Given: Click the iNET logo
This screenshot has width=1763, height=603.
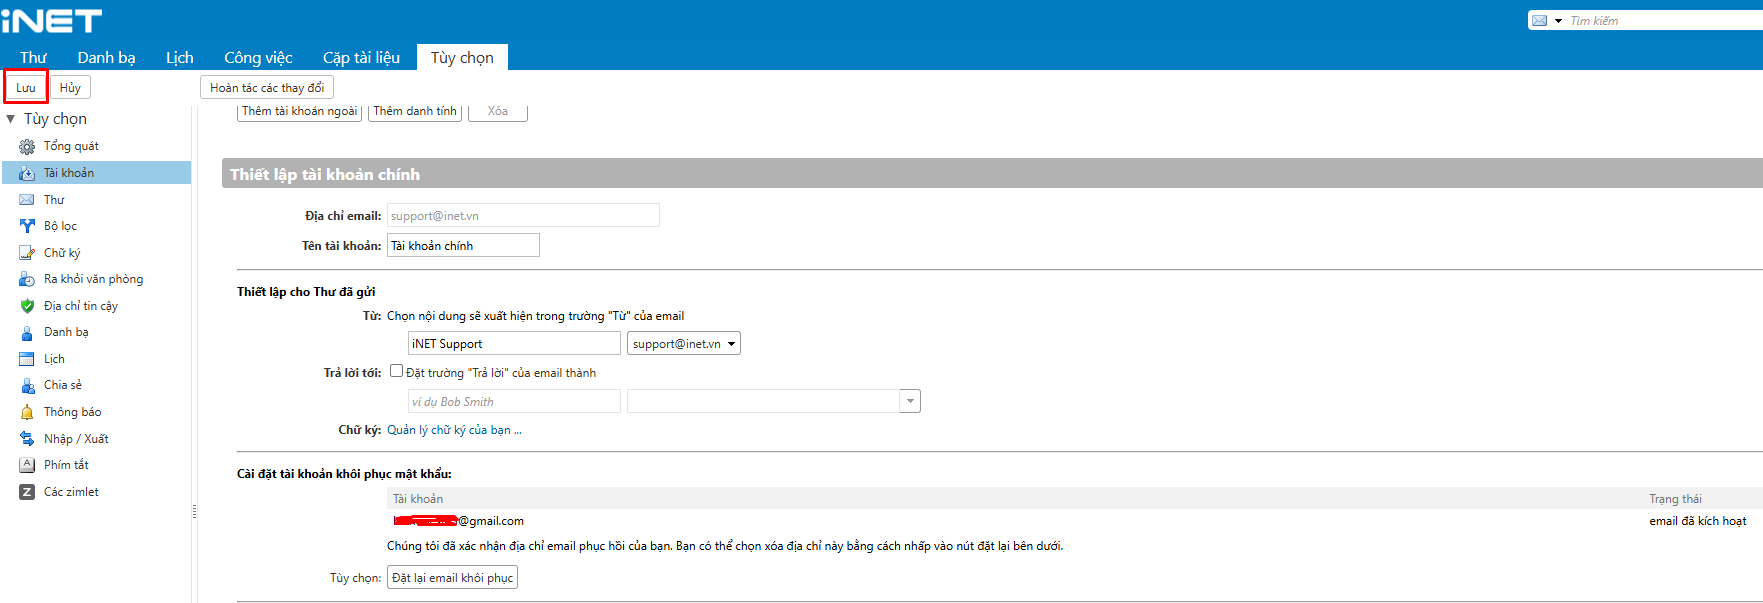Looking at the screenshot, I should 52,21.
